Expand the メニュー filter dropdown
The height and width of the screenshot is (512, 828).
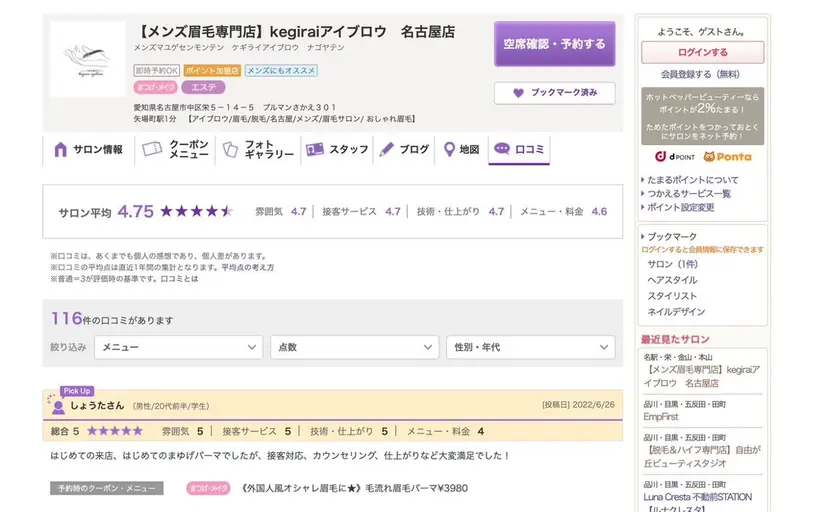point(178,347)
